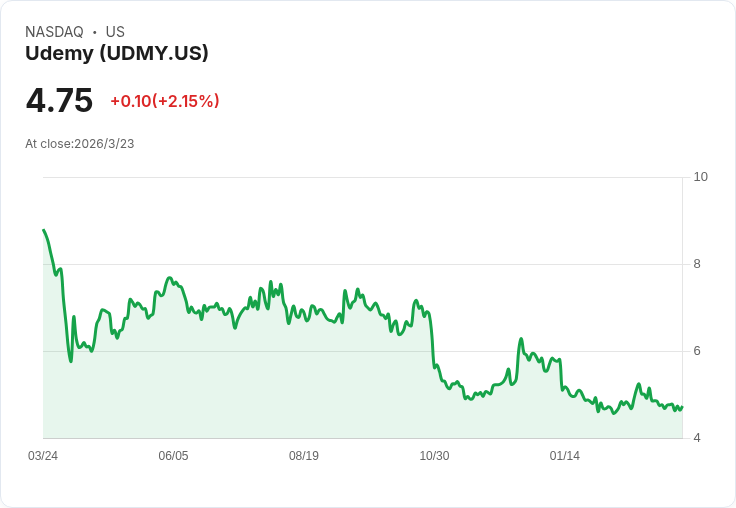Click the rightmost end point of the price line

tap(681, 407)
